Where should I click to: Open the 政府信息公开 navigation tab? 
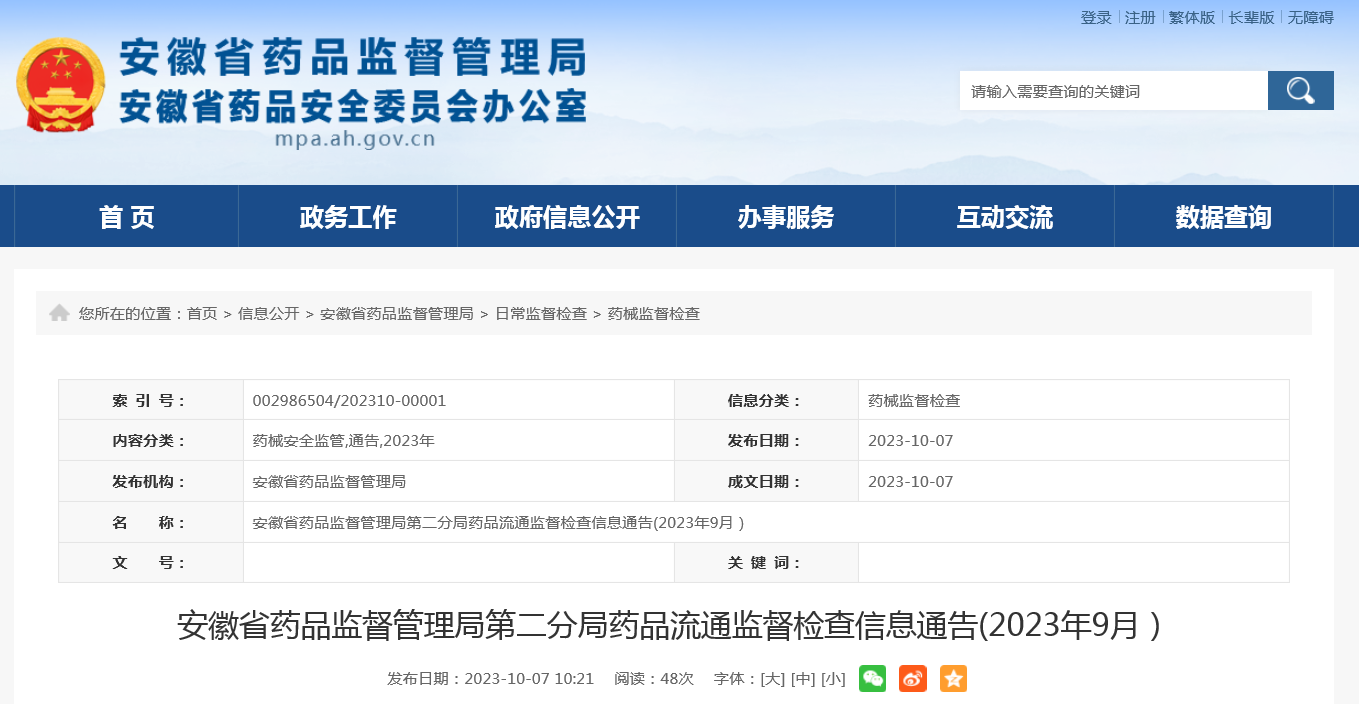567,216
